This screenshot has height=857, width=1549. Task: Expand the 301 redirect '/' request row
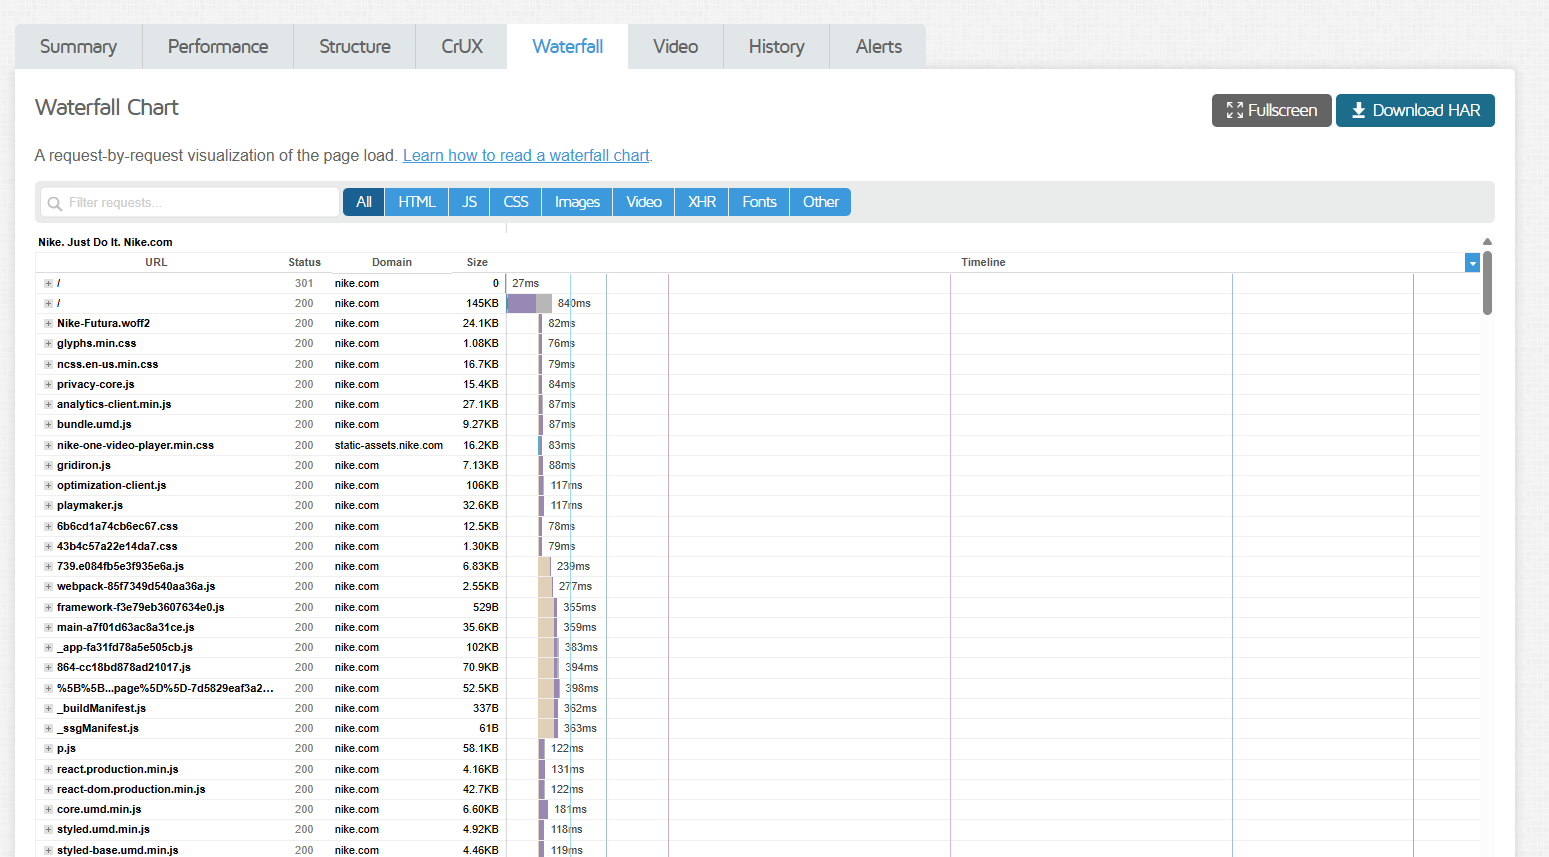pyautogui.click(x=48, y=284)
